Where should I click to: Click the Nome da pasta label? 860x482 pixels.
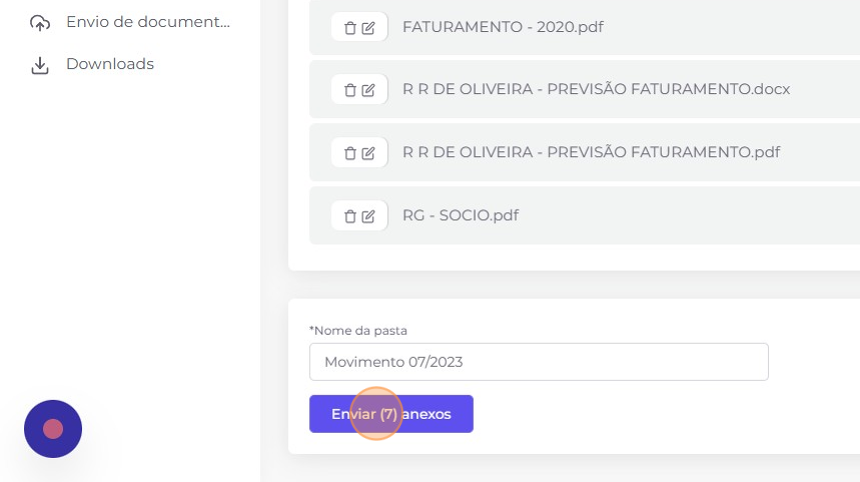(x=358, y=331)
